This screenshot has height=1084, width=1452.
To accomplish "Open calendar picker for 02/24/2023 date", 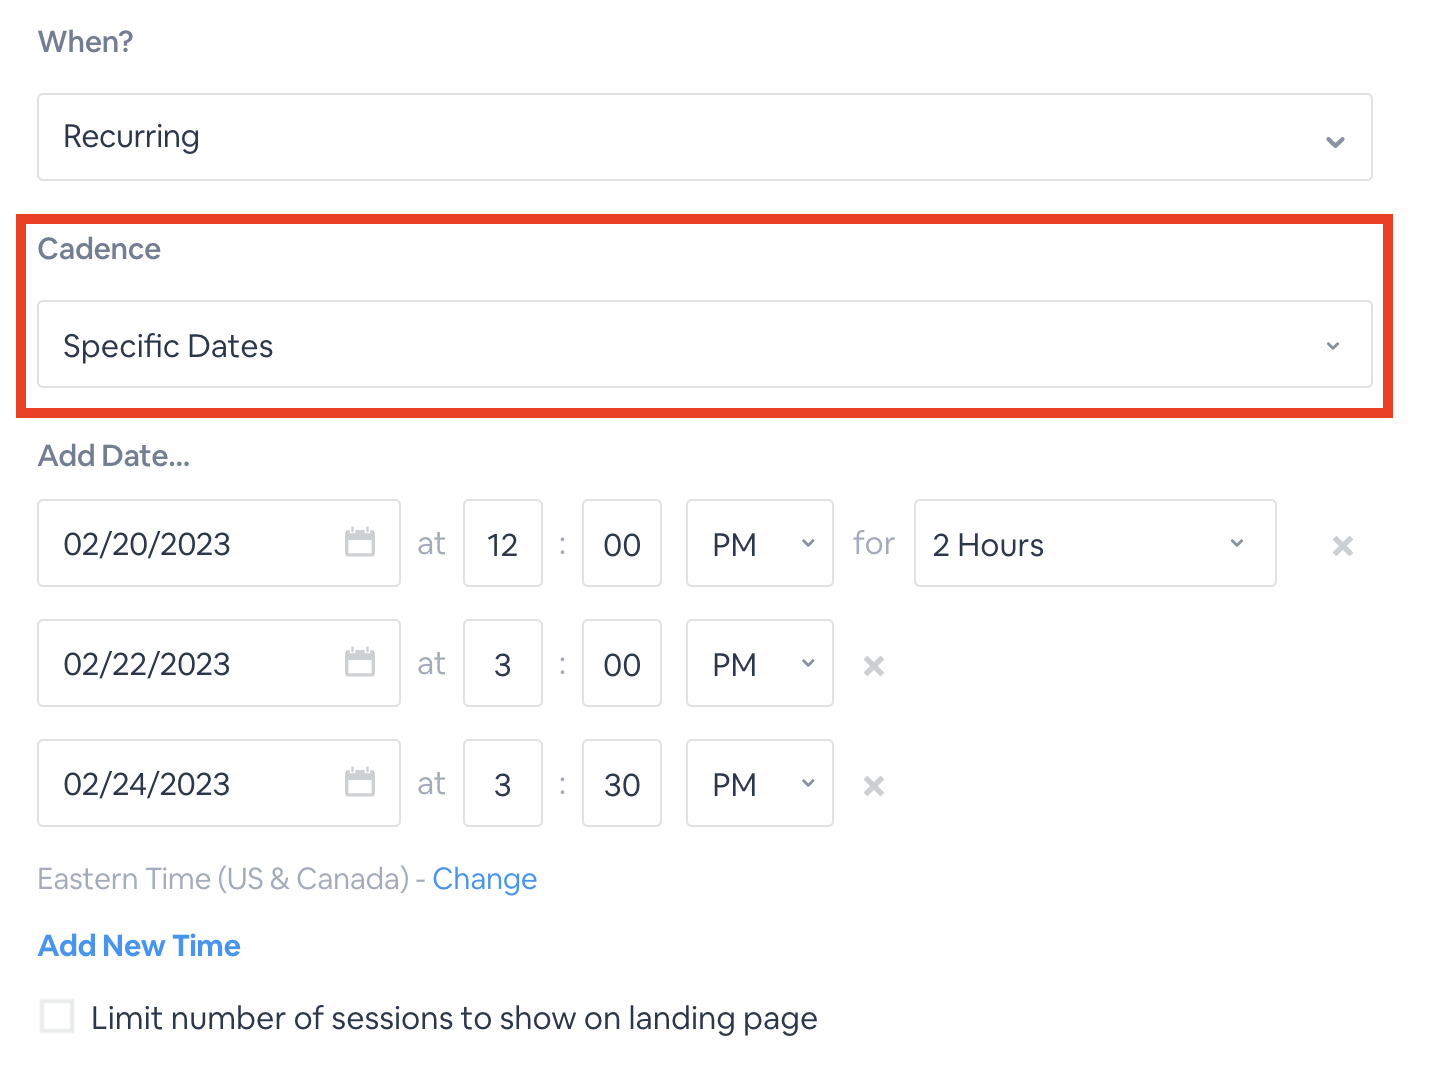I will [360, 783].
